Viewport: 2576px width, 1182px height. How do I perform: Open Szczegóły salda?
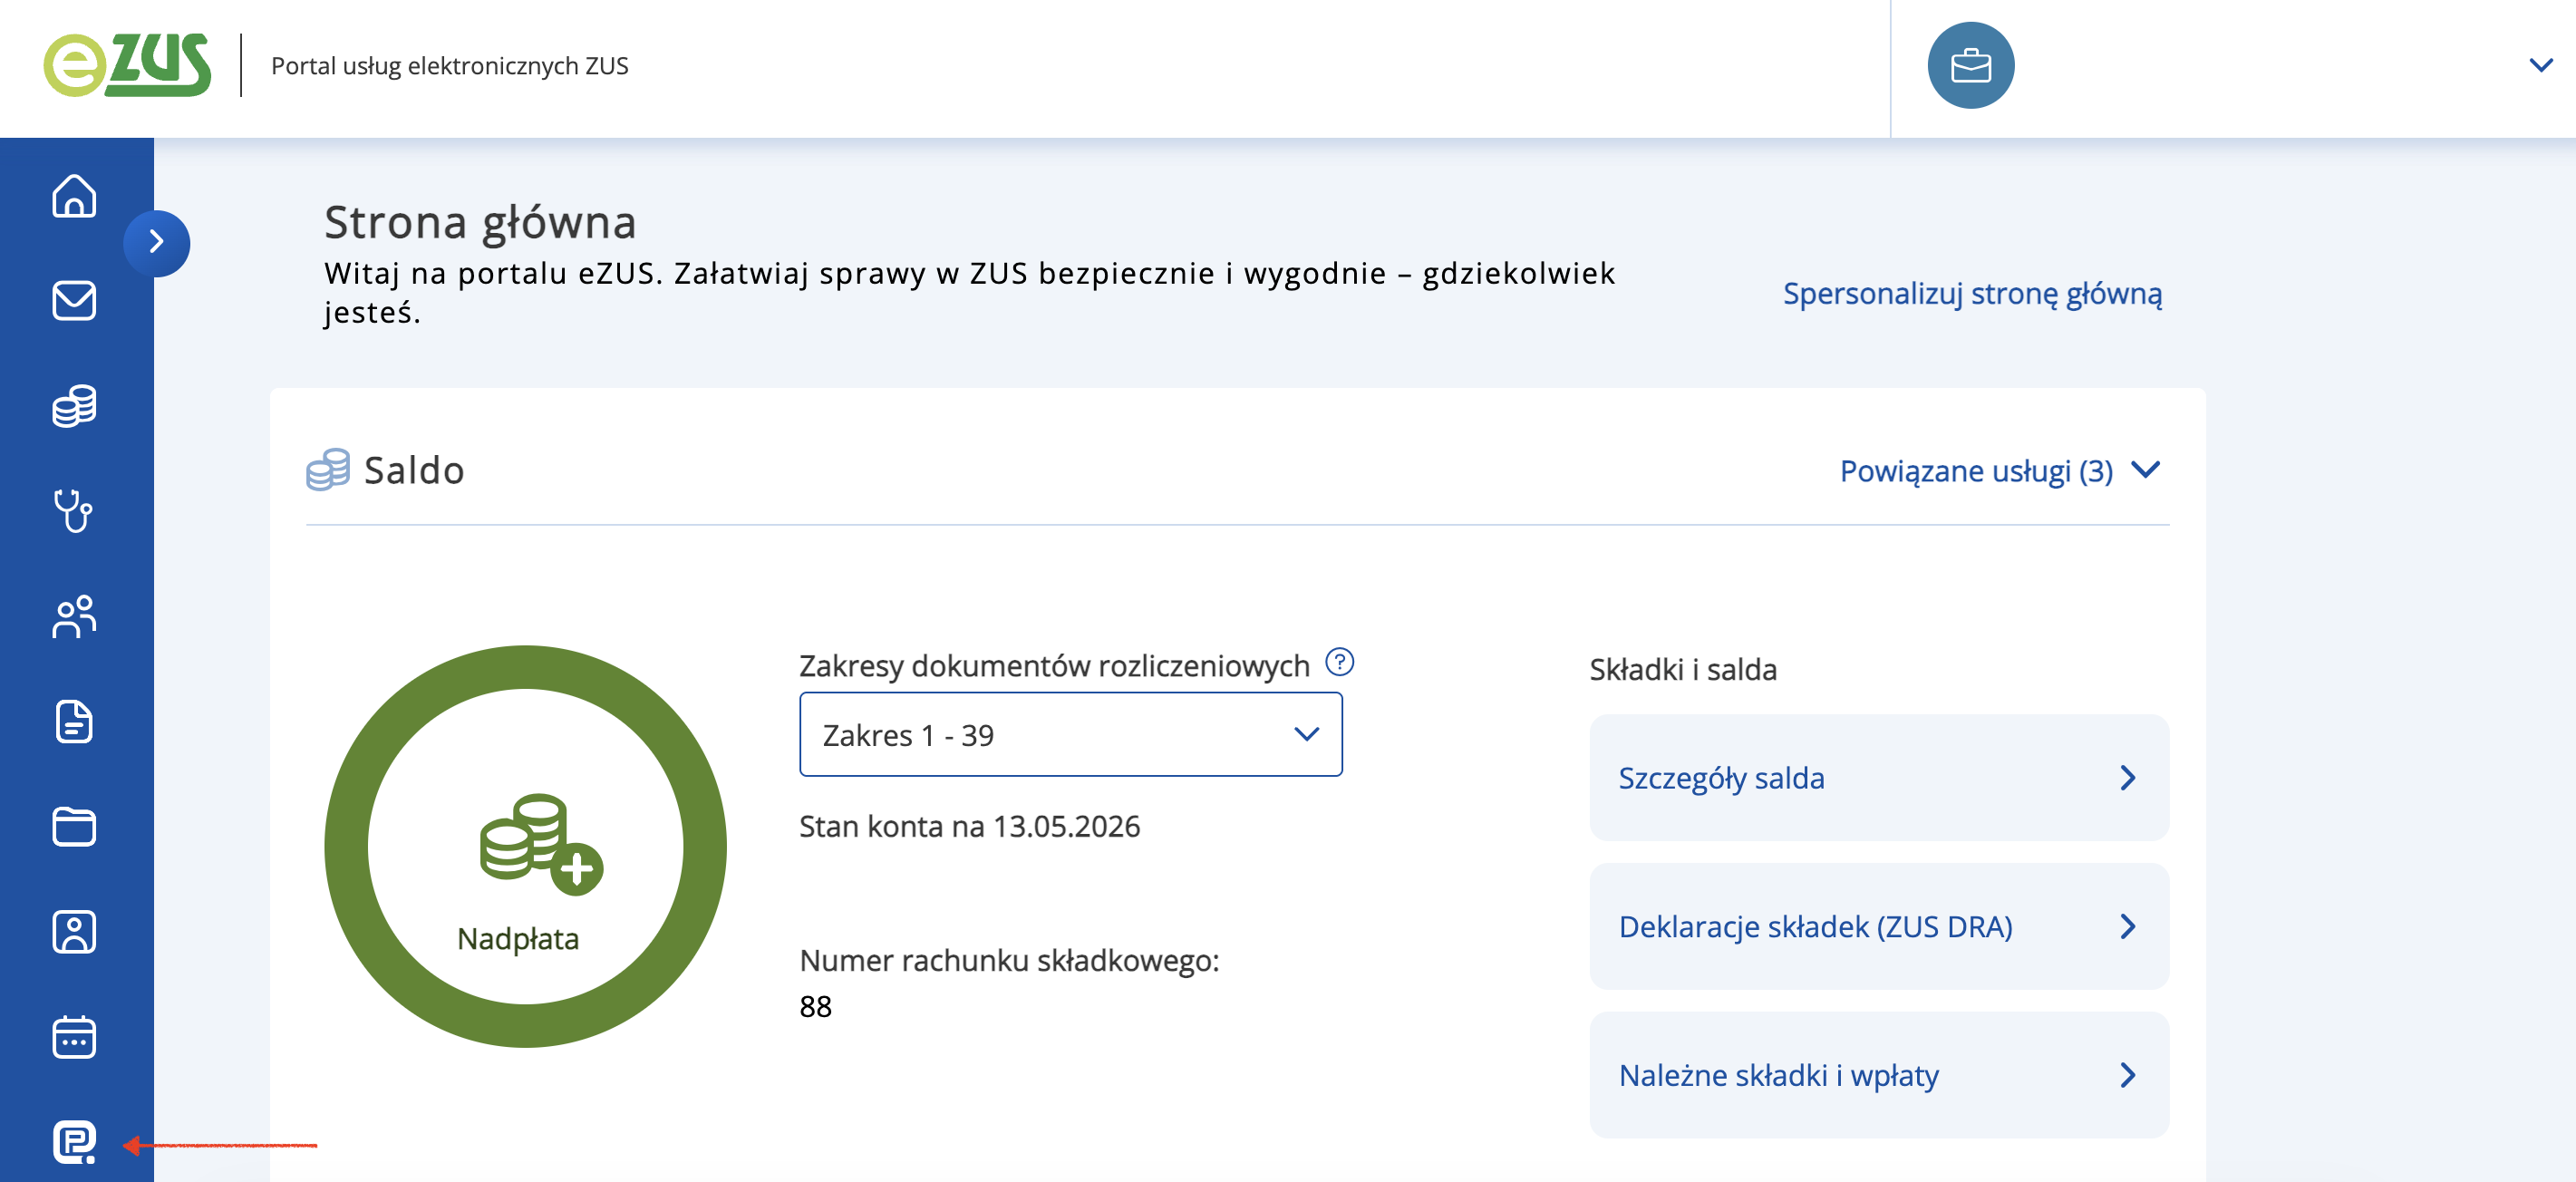1879,777
